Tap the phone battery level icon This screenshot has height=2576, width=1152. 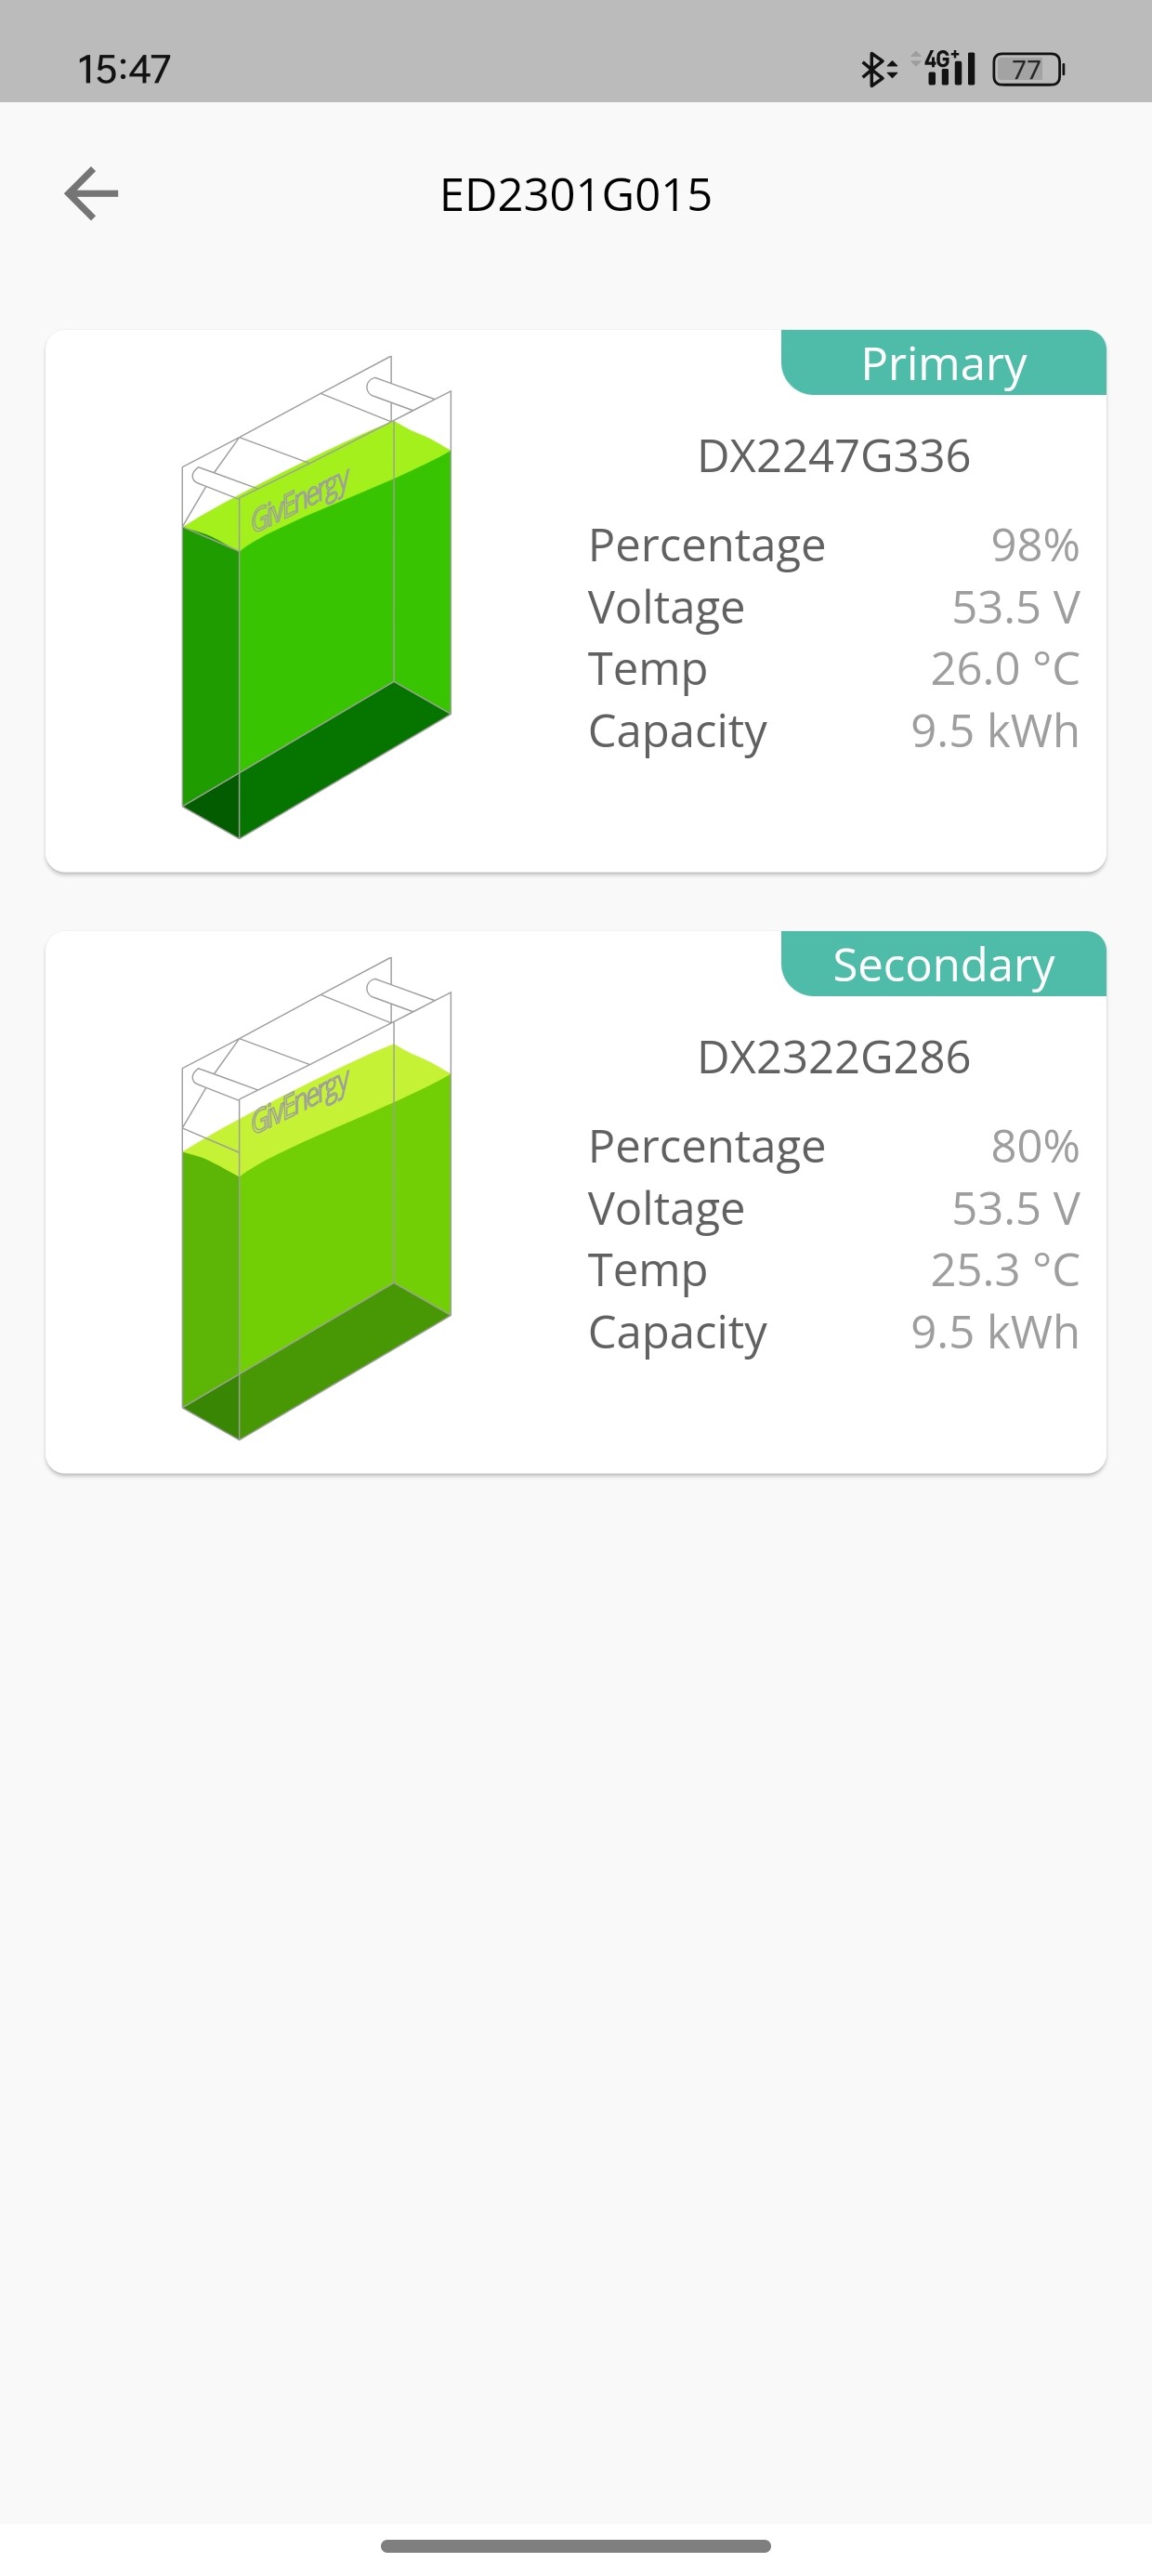click(x=1028, y=69)
